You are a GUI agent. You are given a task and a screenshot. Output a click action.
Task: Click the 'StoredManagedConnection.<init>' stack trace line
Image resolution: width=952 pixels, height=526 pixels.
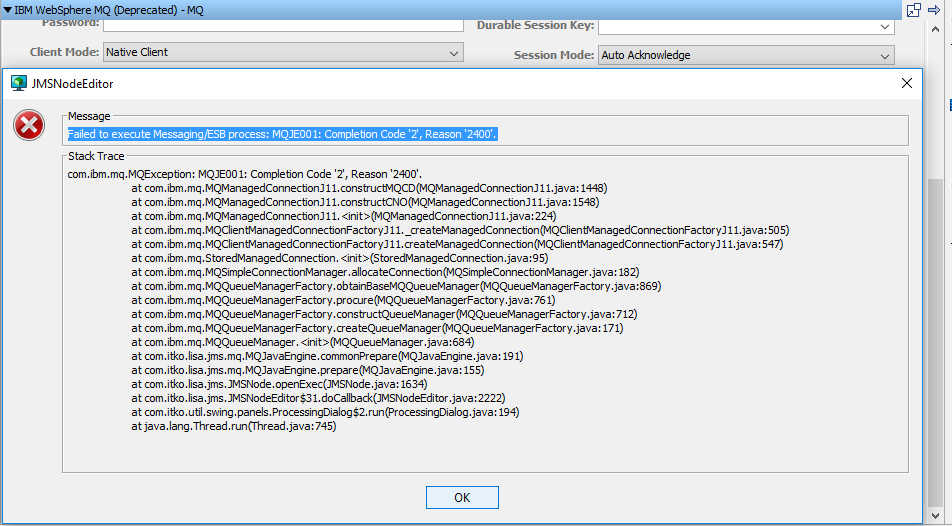pyautogui.click(x=339, y=258)
